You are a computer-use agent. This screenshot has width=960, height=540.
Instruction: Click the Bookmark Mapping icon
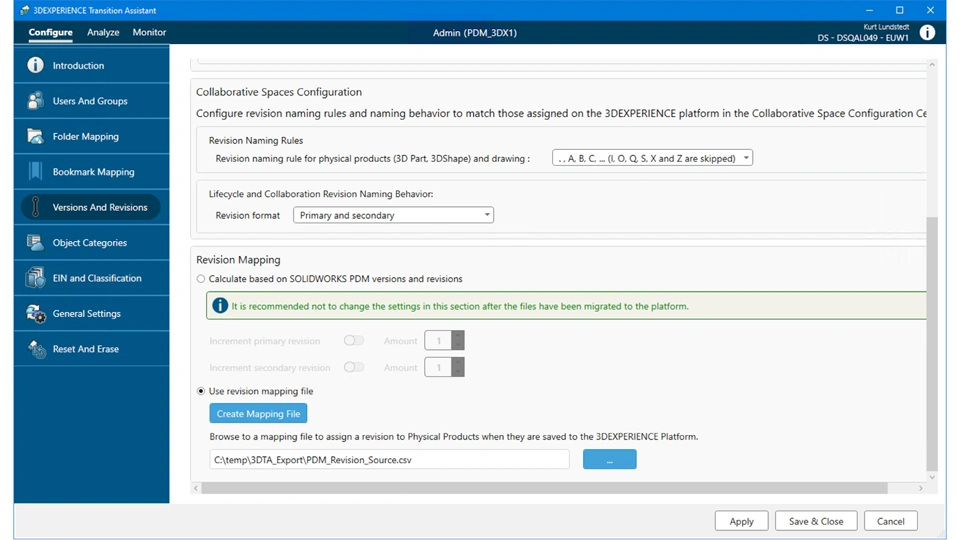tap(36, 171)
